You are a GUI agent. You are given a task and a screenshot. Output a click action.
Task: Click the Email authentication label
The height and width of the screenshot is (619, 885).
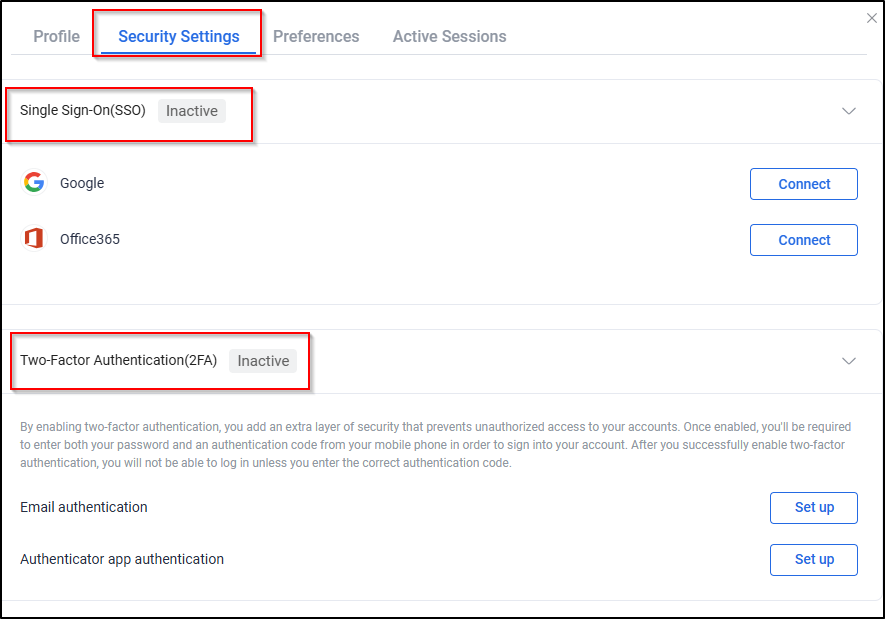[84, 507]
